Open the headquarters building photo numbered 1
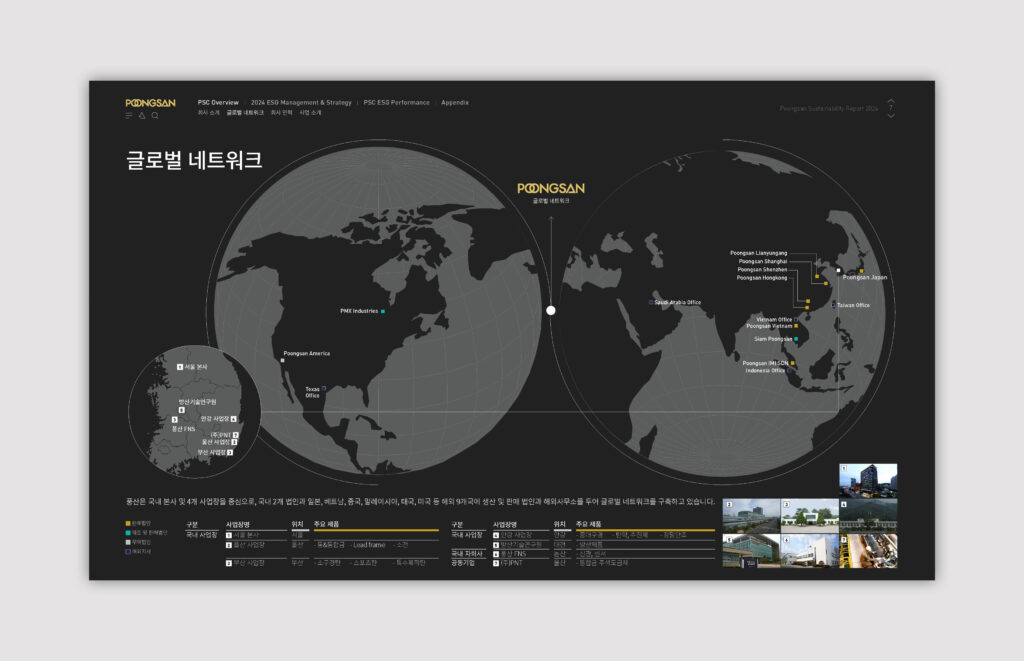Image resolution: width=1024 pixels, height=661 pixels. click(868, 480)
